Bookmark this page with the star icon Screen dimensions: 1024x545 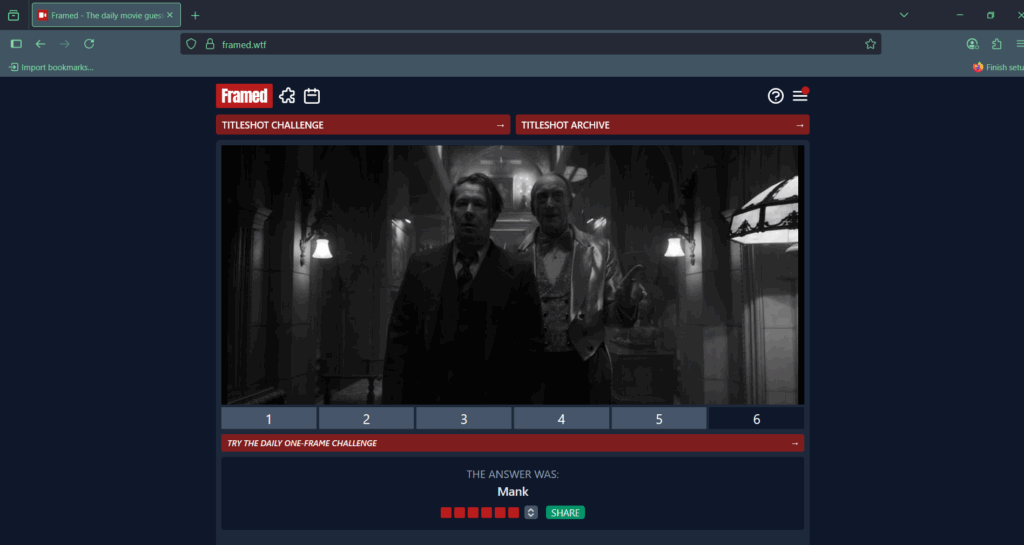(870, 44)
